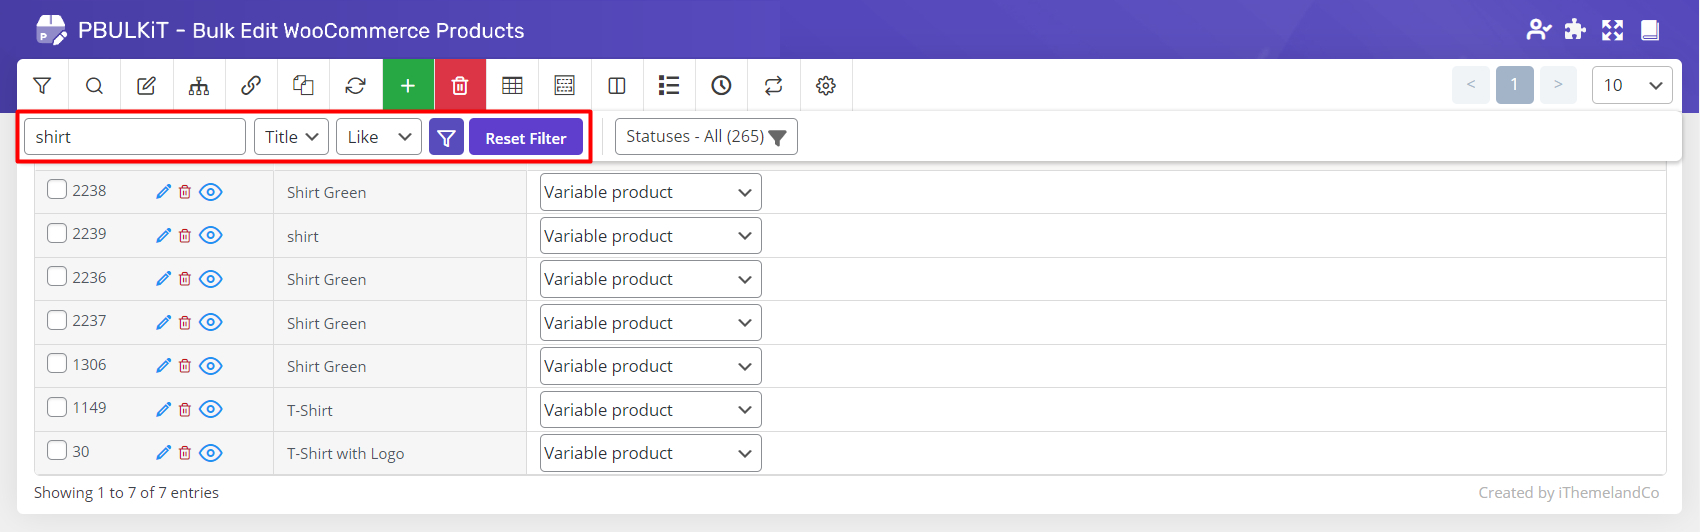The image size is (1700, 532).
Task: View product 2239 using the eye icon
Action: (x=210, y=236)
